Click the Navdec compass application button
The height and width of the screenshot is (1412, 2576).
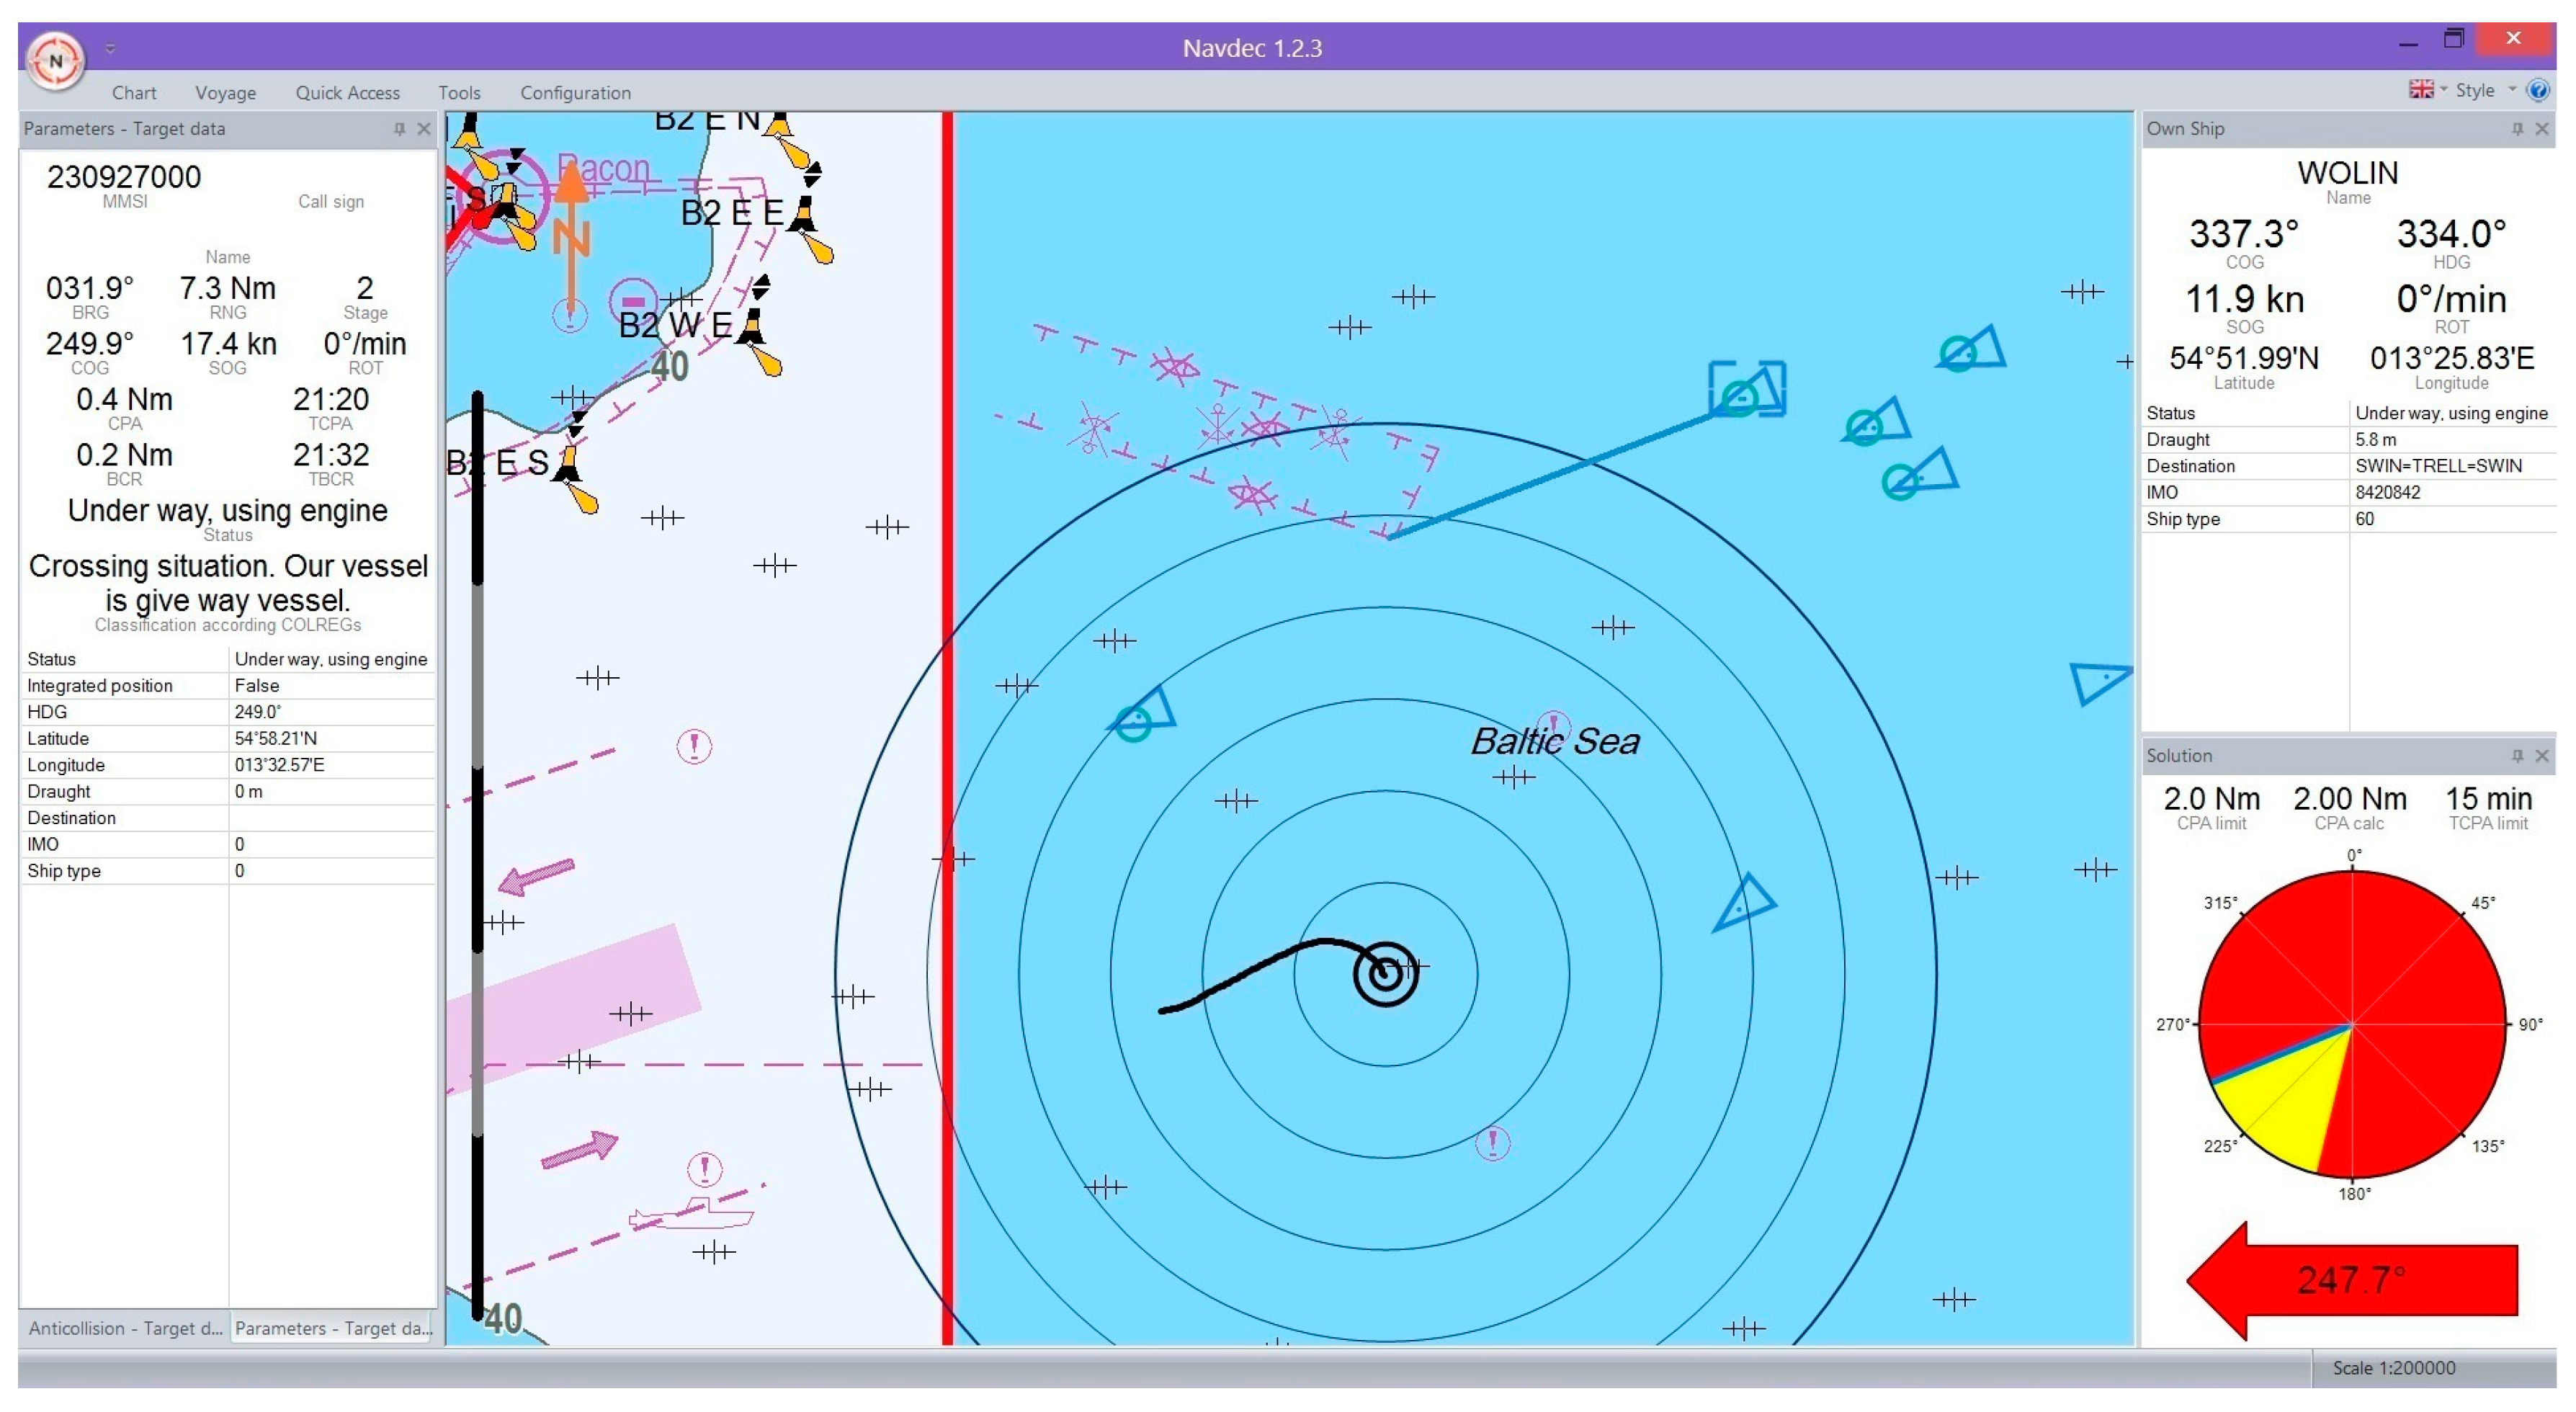55,60
